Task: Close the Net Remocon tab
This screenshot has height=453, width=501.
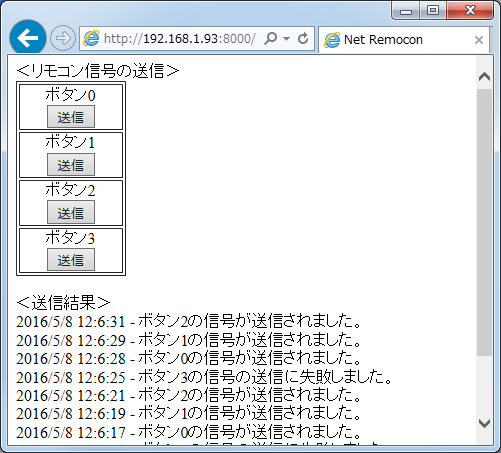Action: tap(479, 40)
